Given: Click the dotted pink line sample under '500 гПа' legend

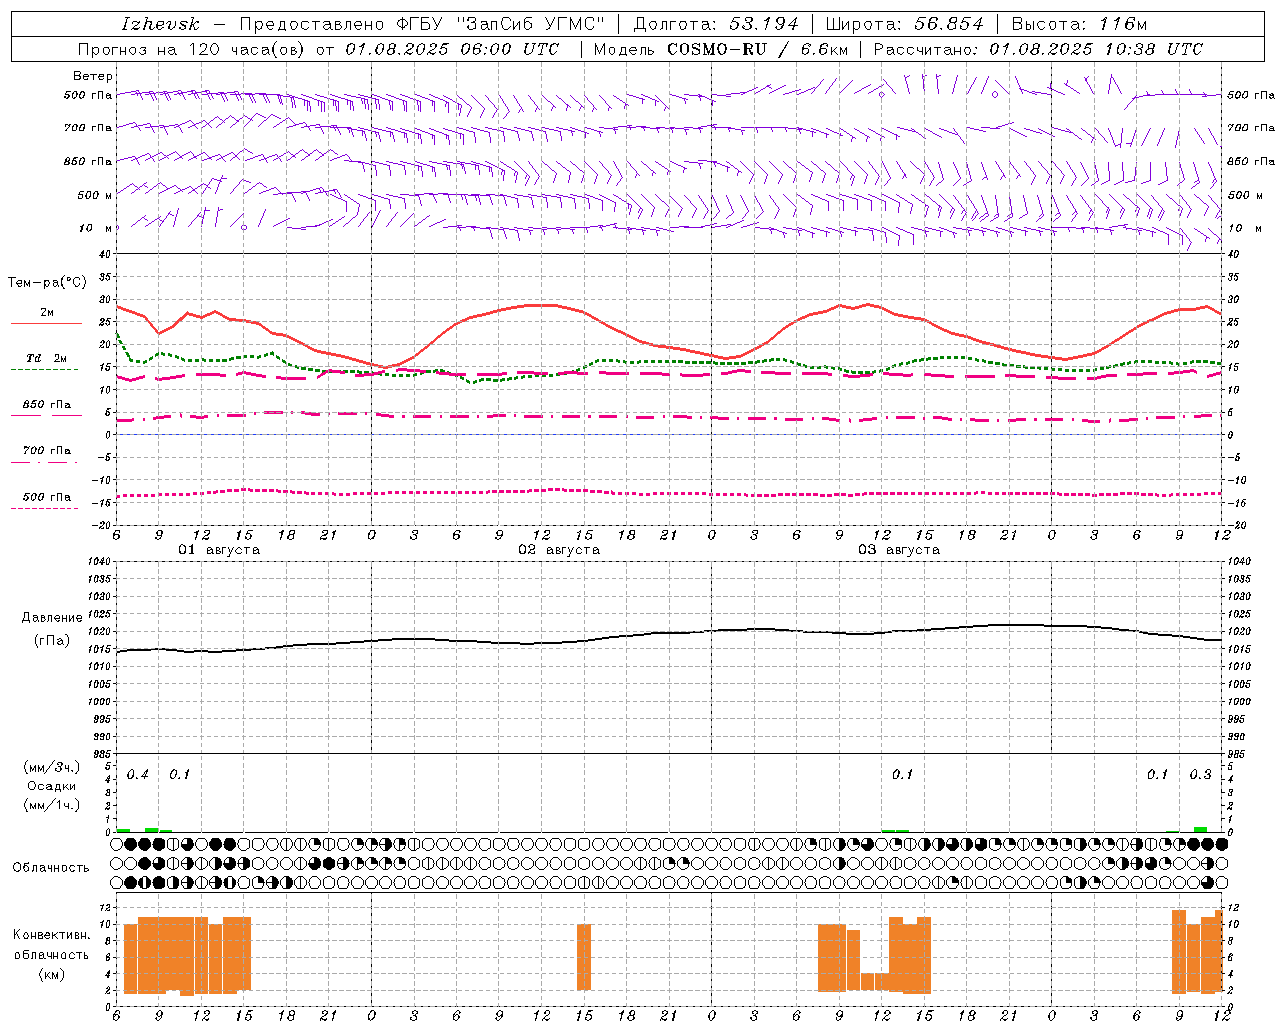Looking at the screenshot, I should coord(45,509).
